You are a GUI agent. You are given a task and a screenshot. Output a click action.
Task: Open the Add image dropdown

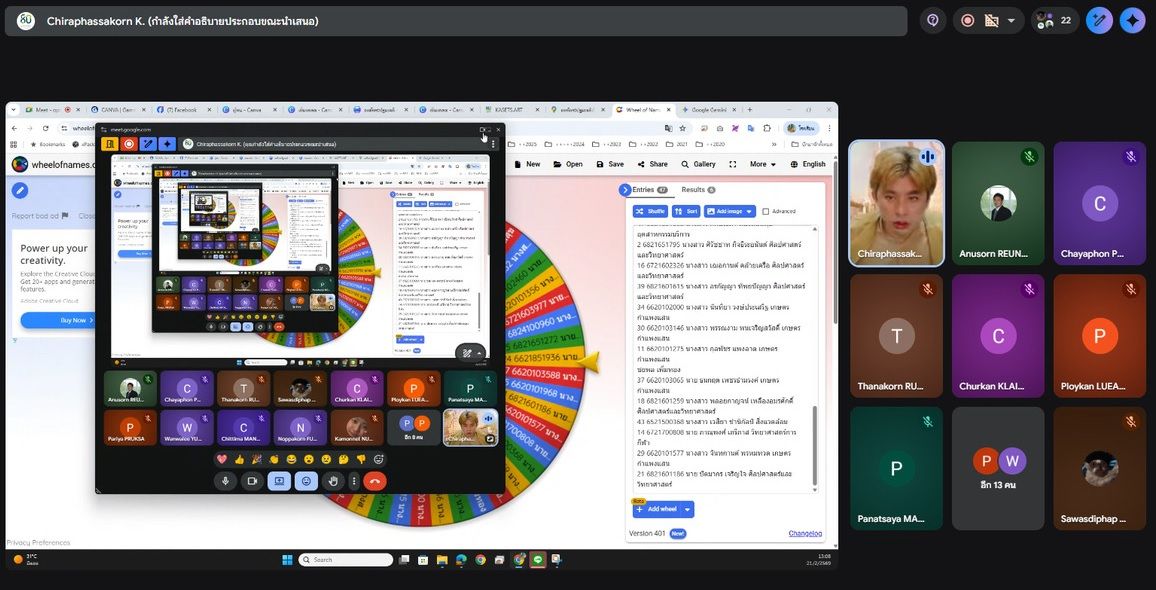729,211
